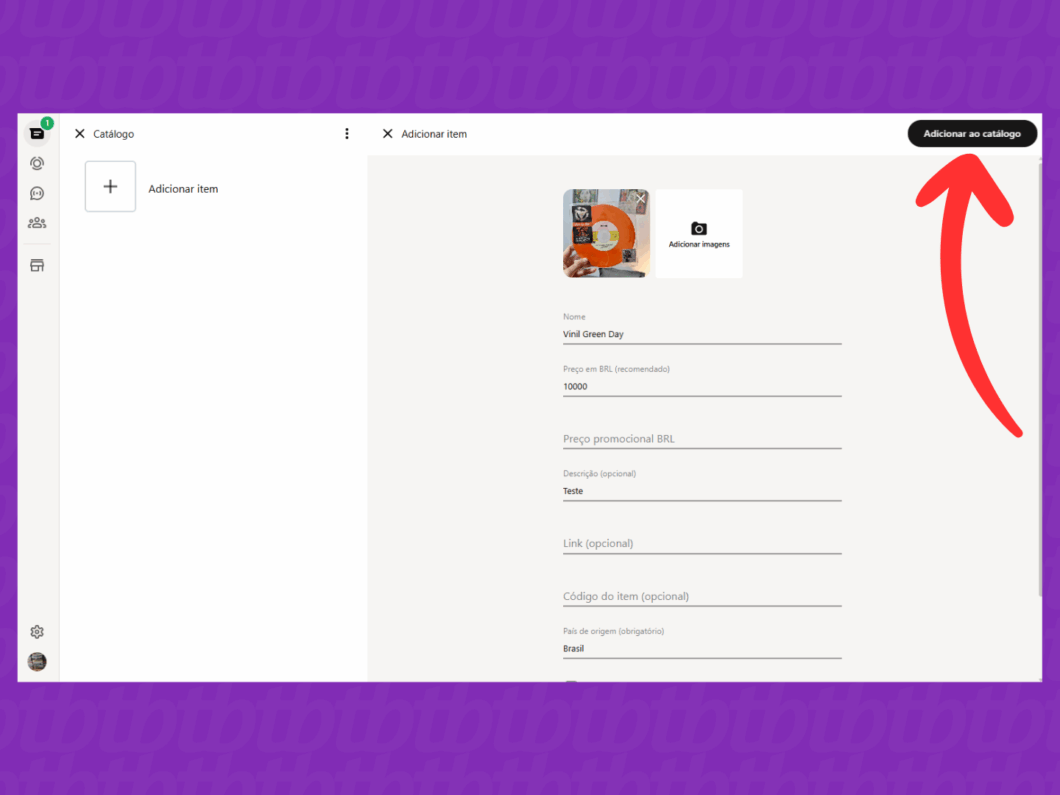1060x795 pixels.
Task: Click the profile avatar in sidebar
Action: pos(37,661)
